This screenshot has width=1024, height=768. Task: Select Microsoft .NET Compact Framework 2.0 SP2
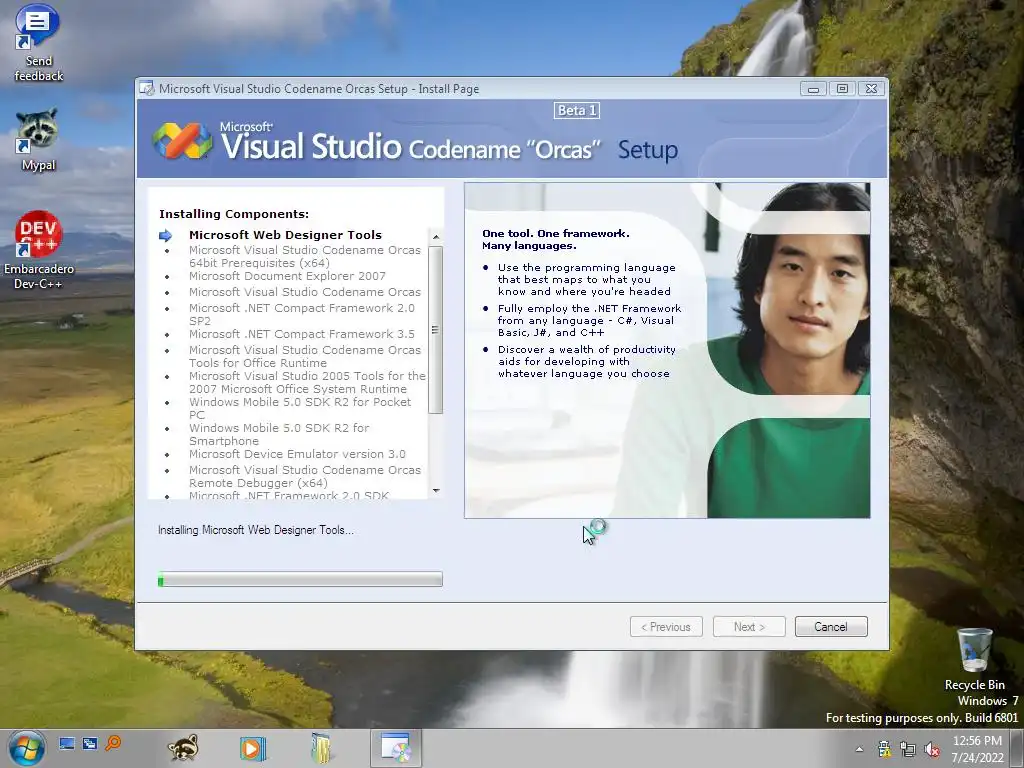pos(302,314)
